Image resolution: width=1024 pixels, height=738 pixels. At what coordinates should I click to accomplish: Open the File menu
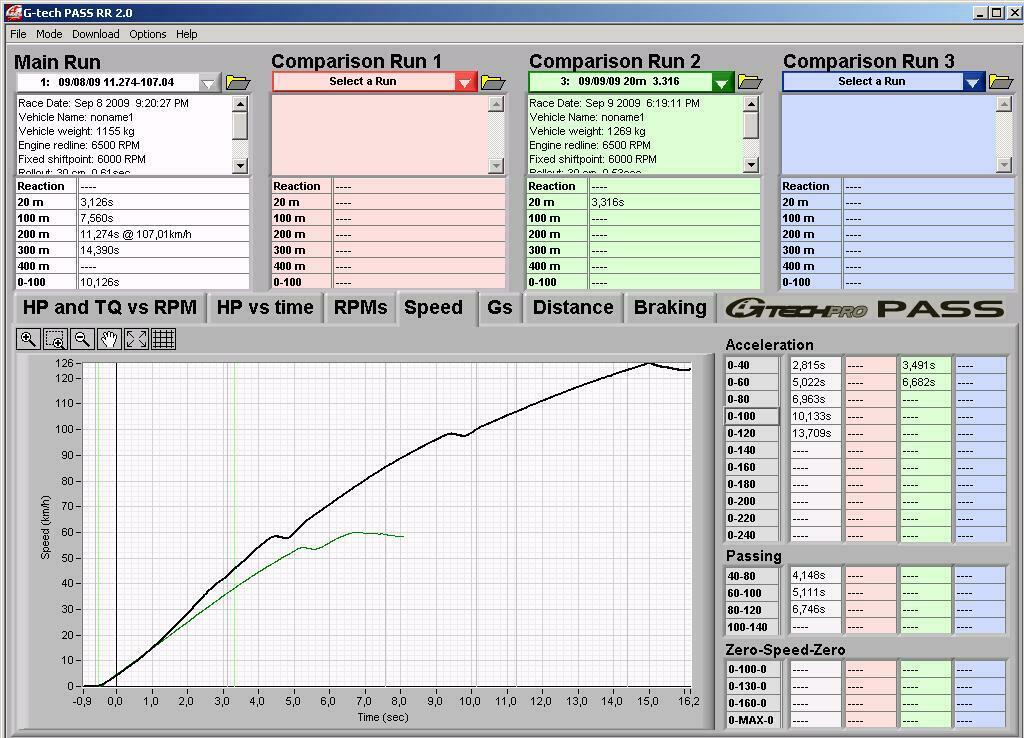[x=18, y=34]
